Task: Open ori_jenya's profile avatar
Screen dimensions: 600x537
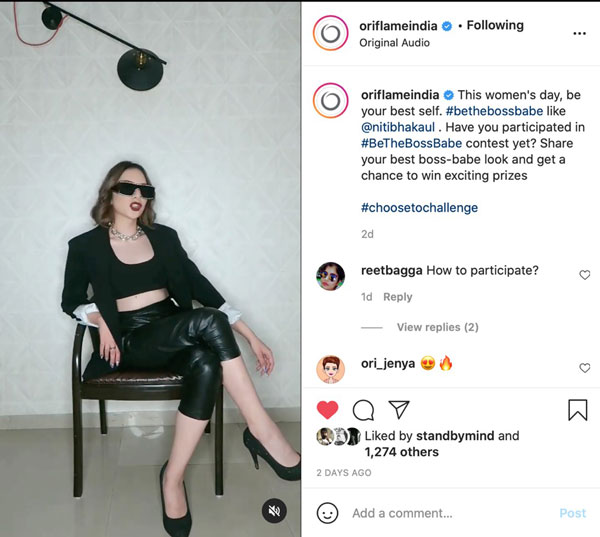Action: [x=331, y=369]
